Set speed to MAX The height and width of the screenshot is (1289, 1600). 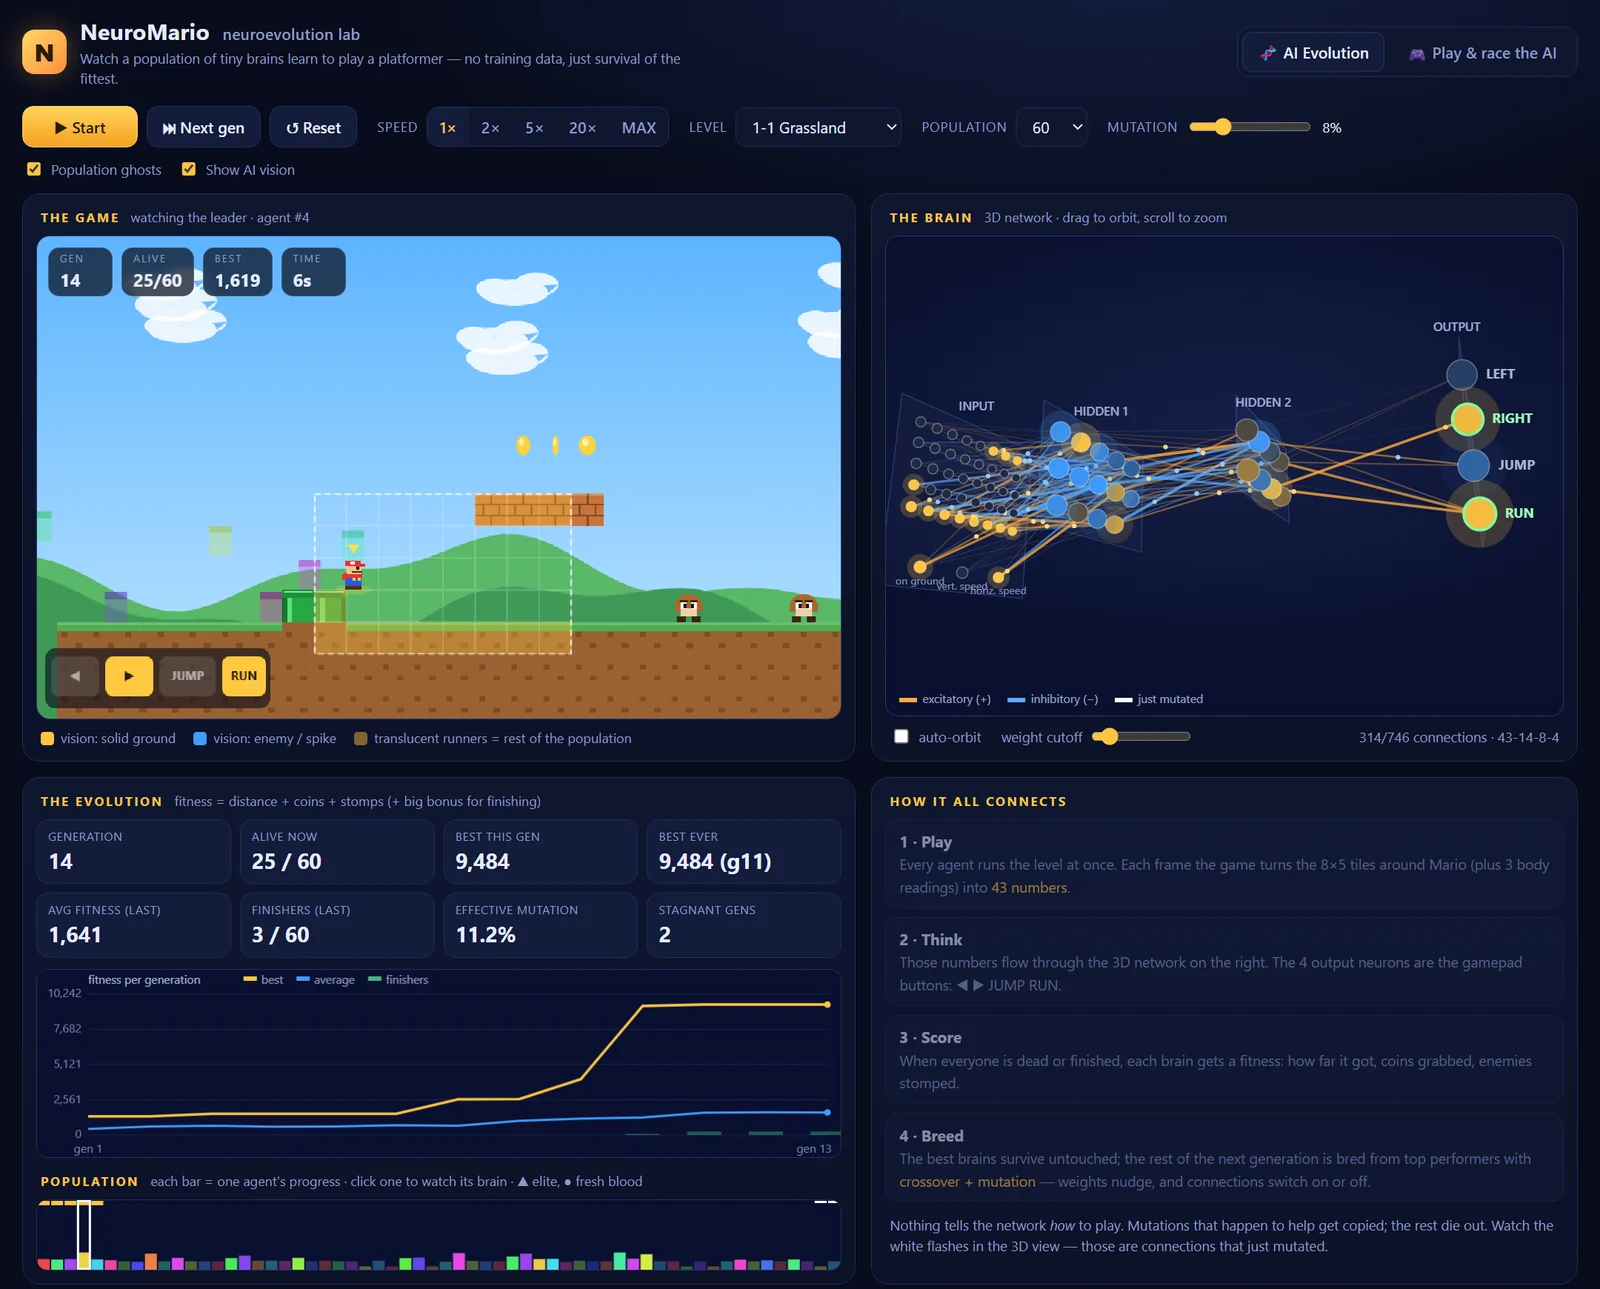click(639, 128)
